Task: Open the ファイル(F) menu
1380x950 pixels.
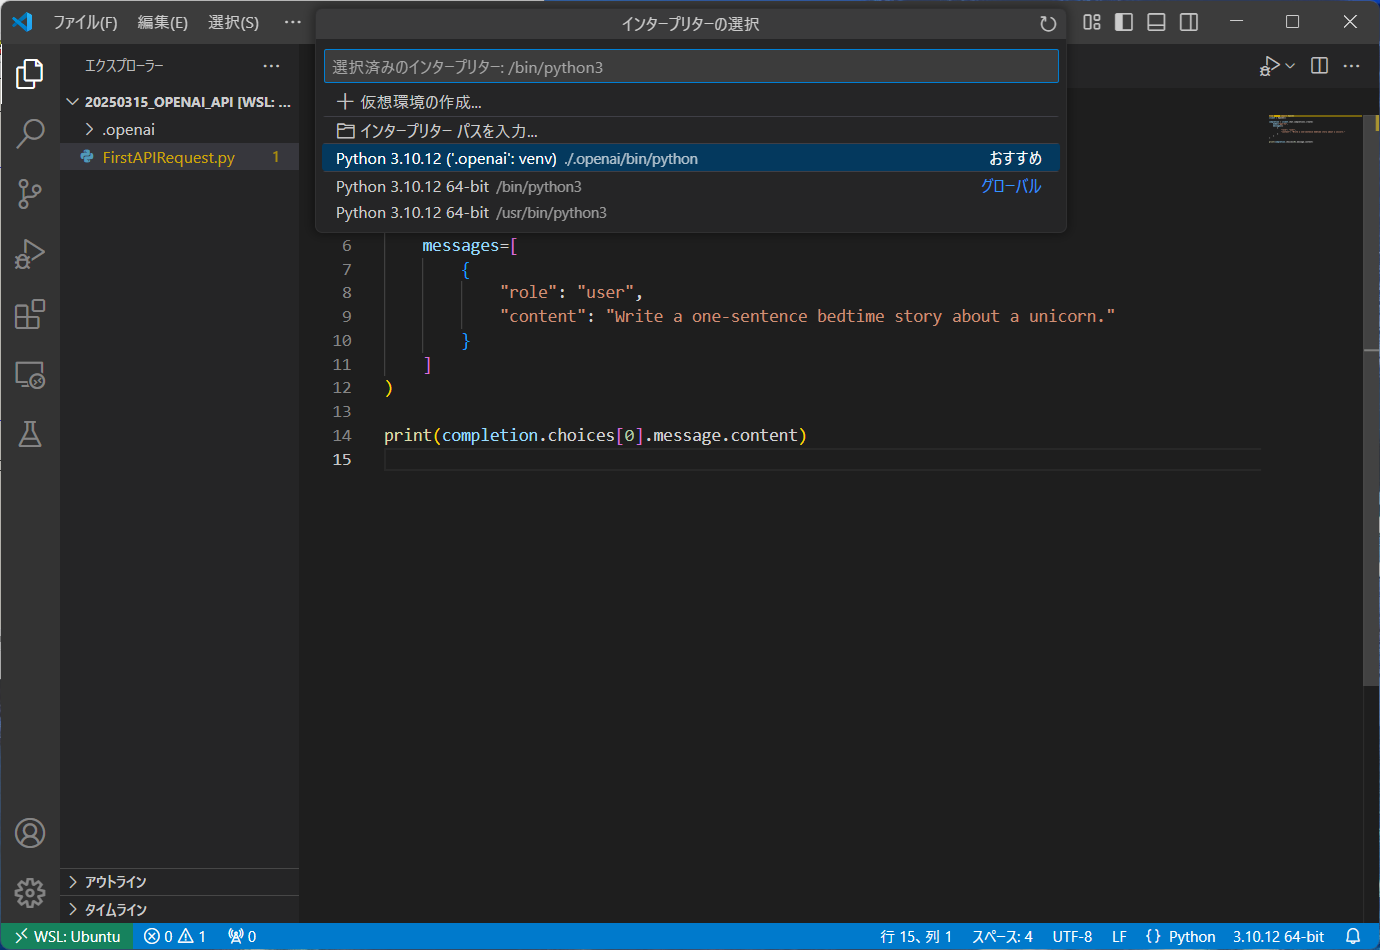Action: click(85, 22)
